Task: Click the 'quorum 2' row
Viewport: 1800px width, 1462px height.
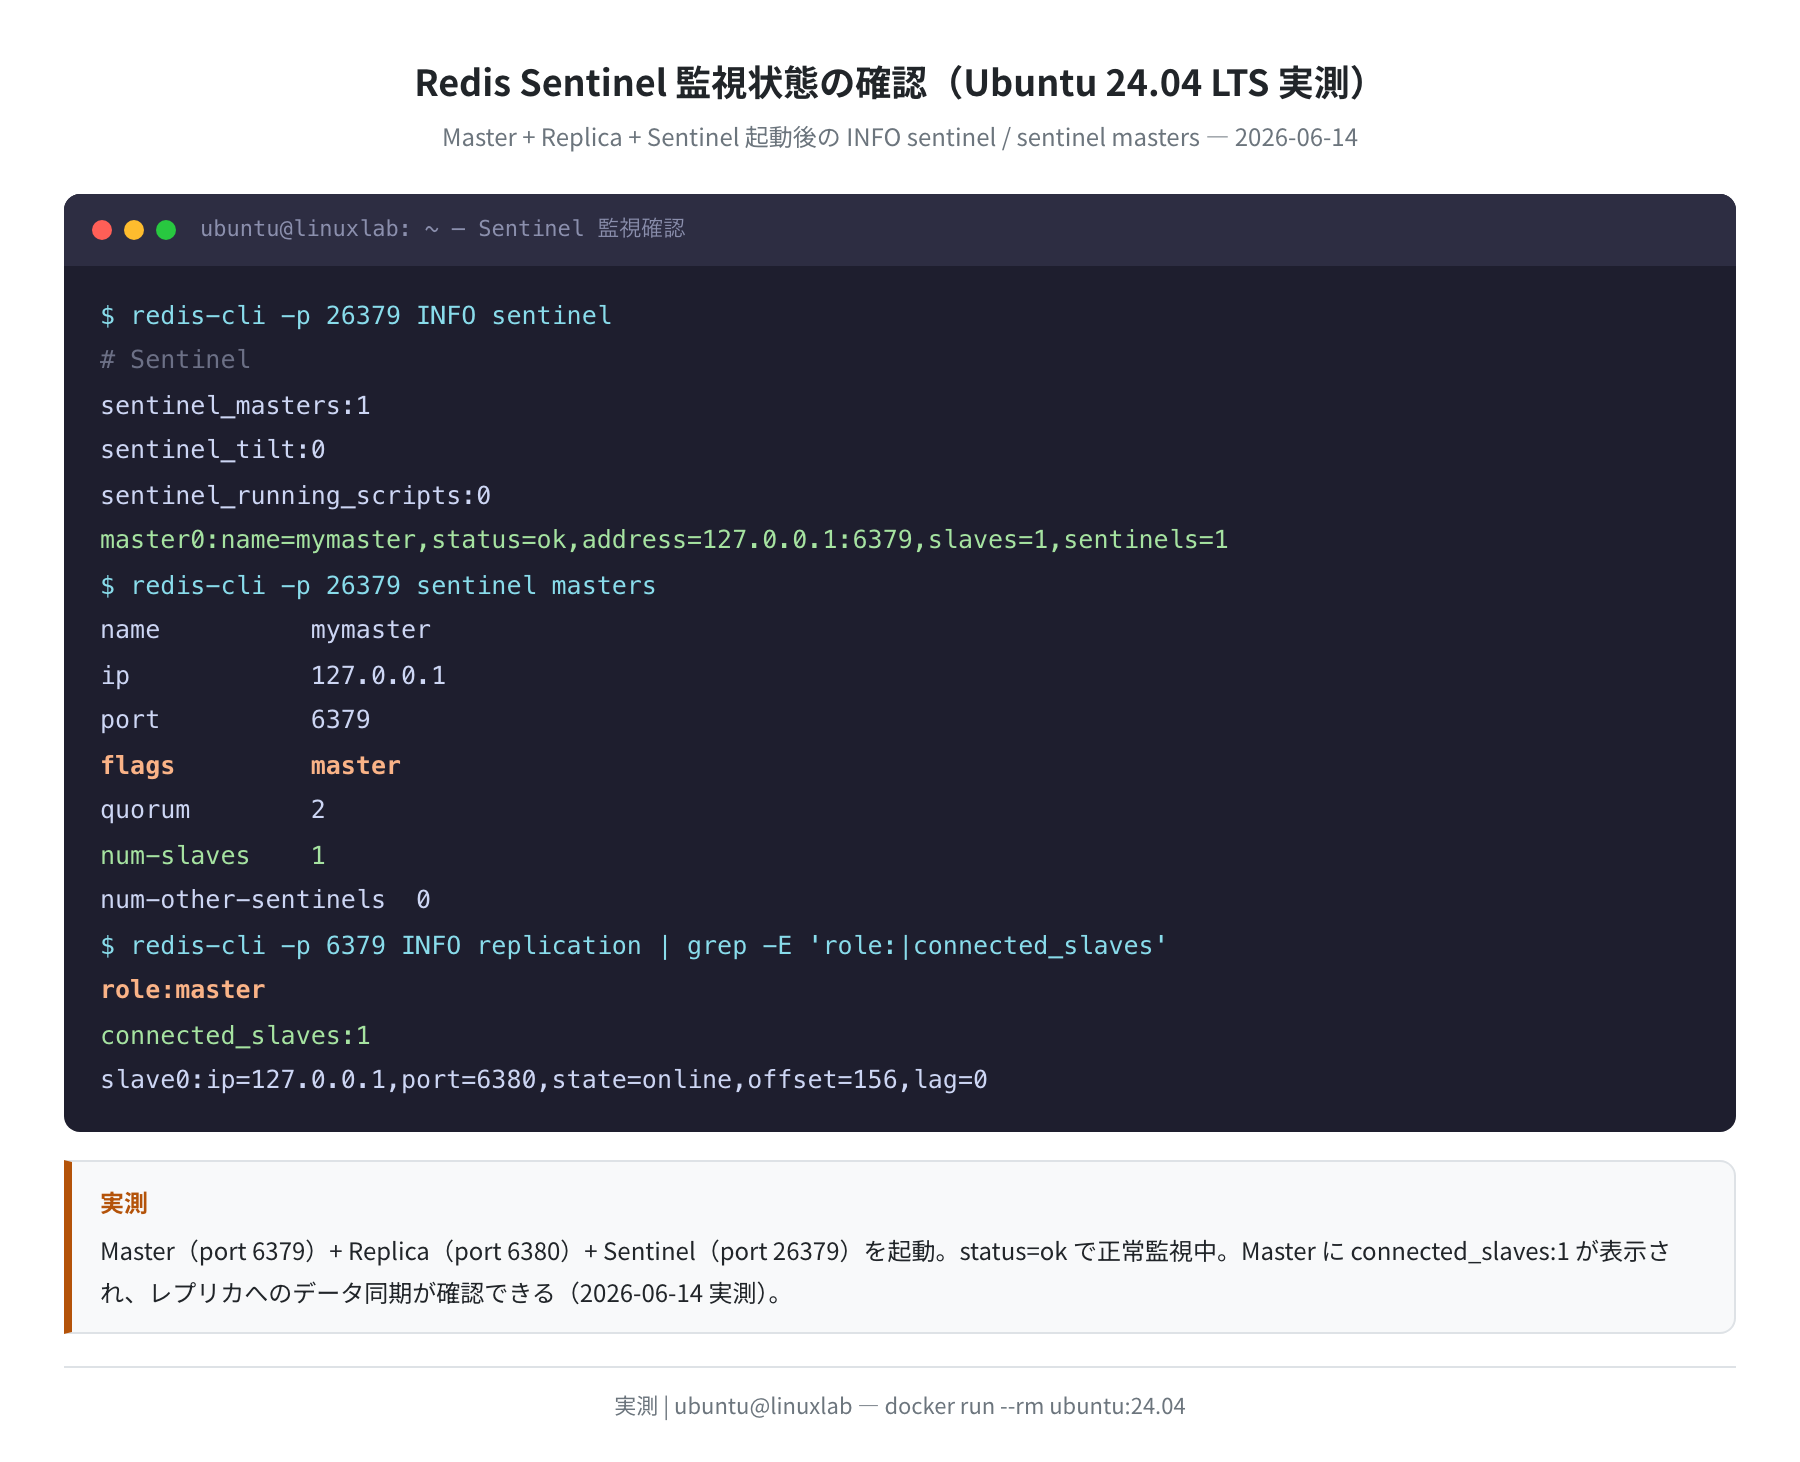Action: (213, 810)
